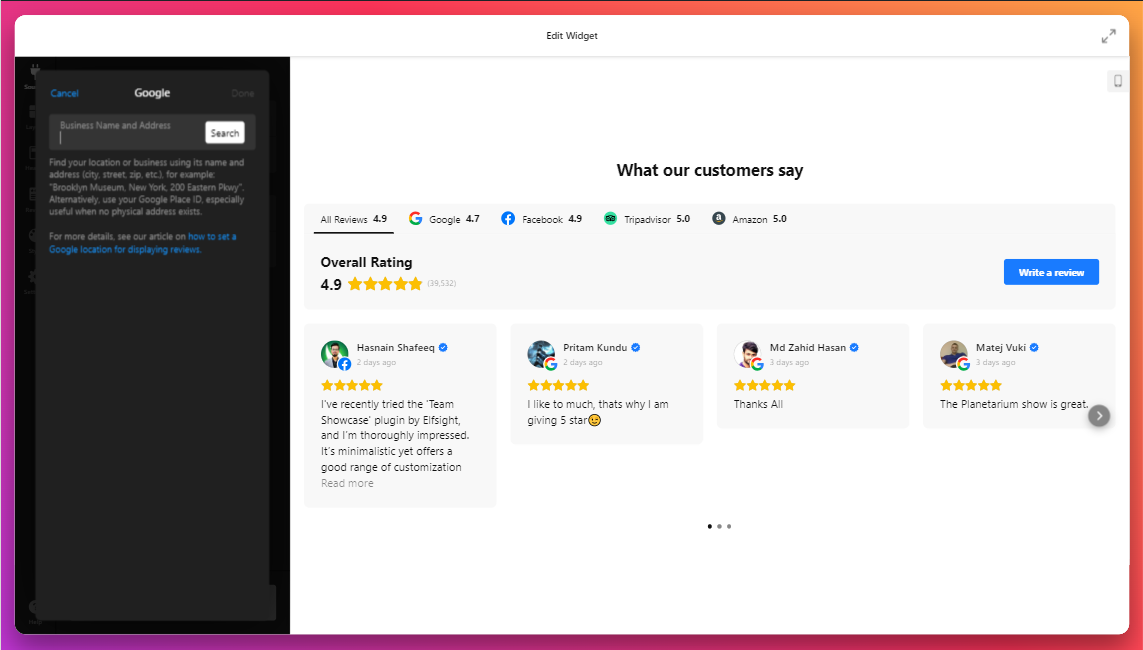Click Matej Vuki's profile avatar
Image resolution: width=1143 pixels, height=650 pixels.
(954, 354)
